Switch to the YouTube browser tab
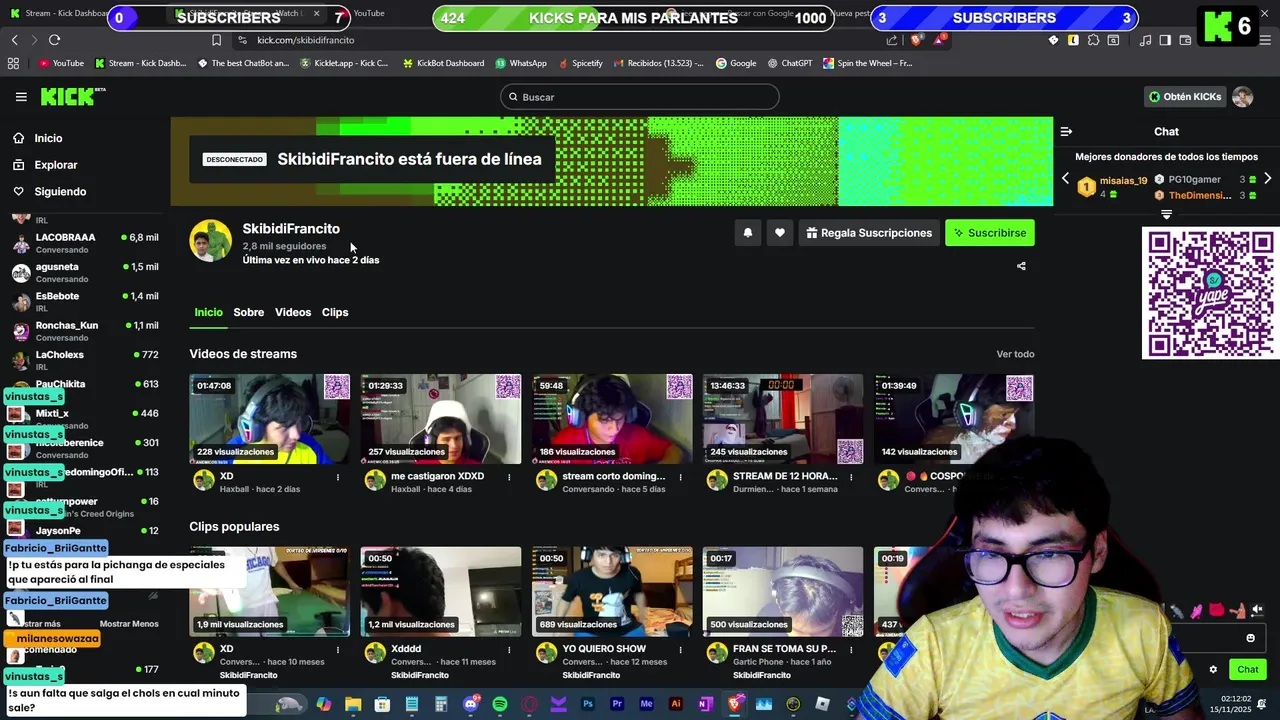 coord(368,13)
